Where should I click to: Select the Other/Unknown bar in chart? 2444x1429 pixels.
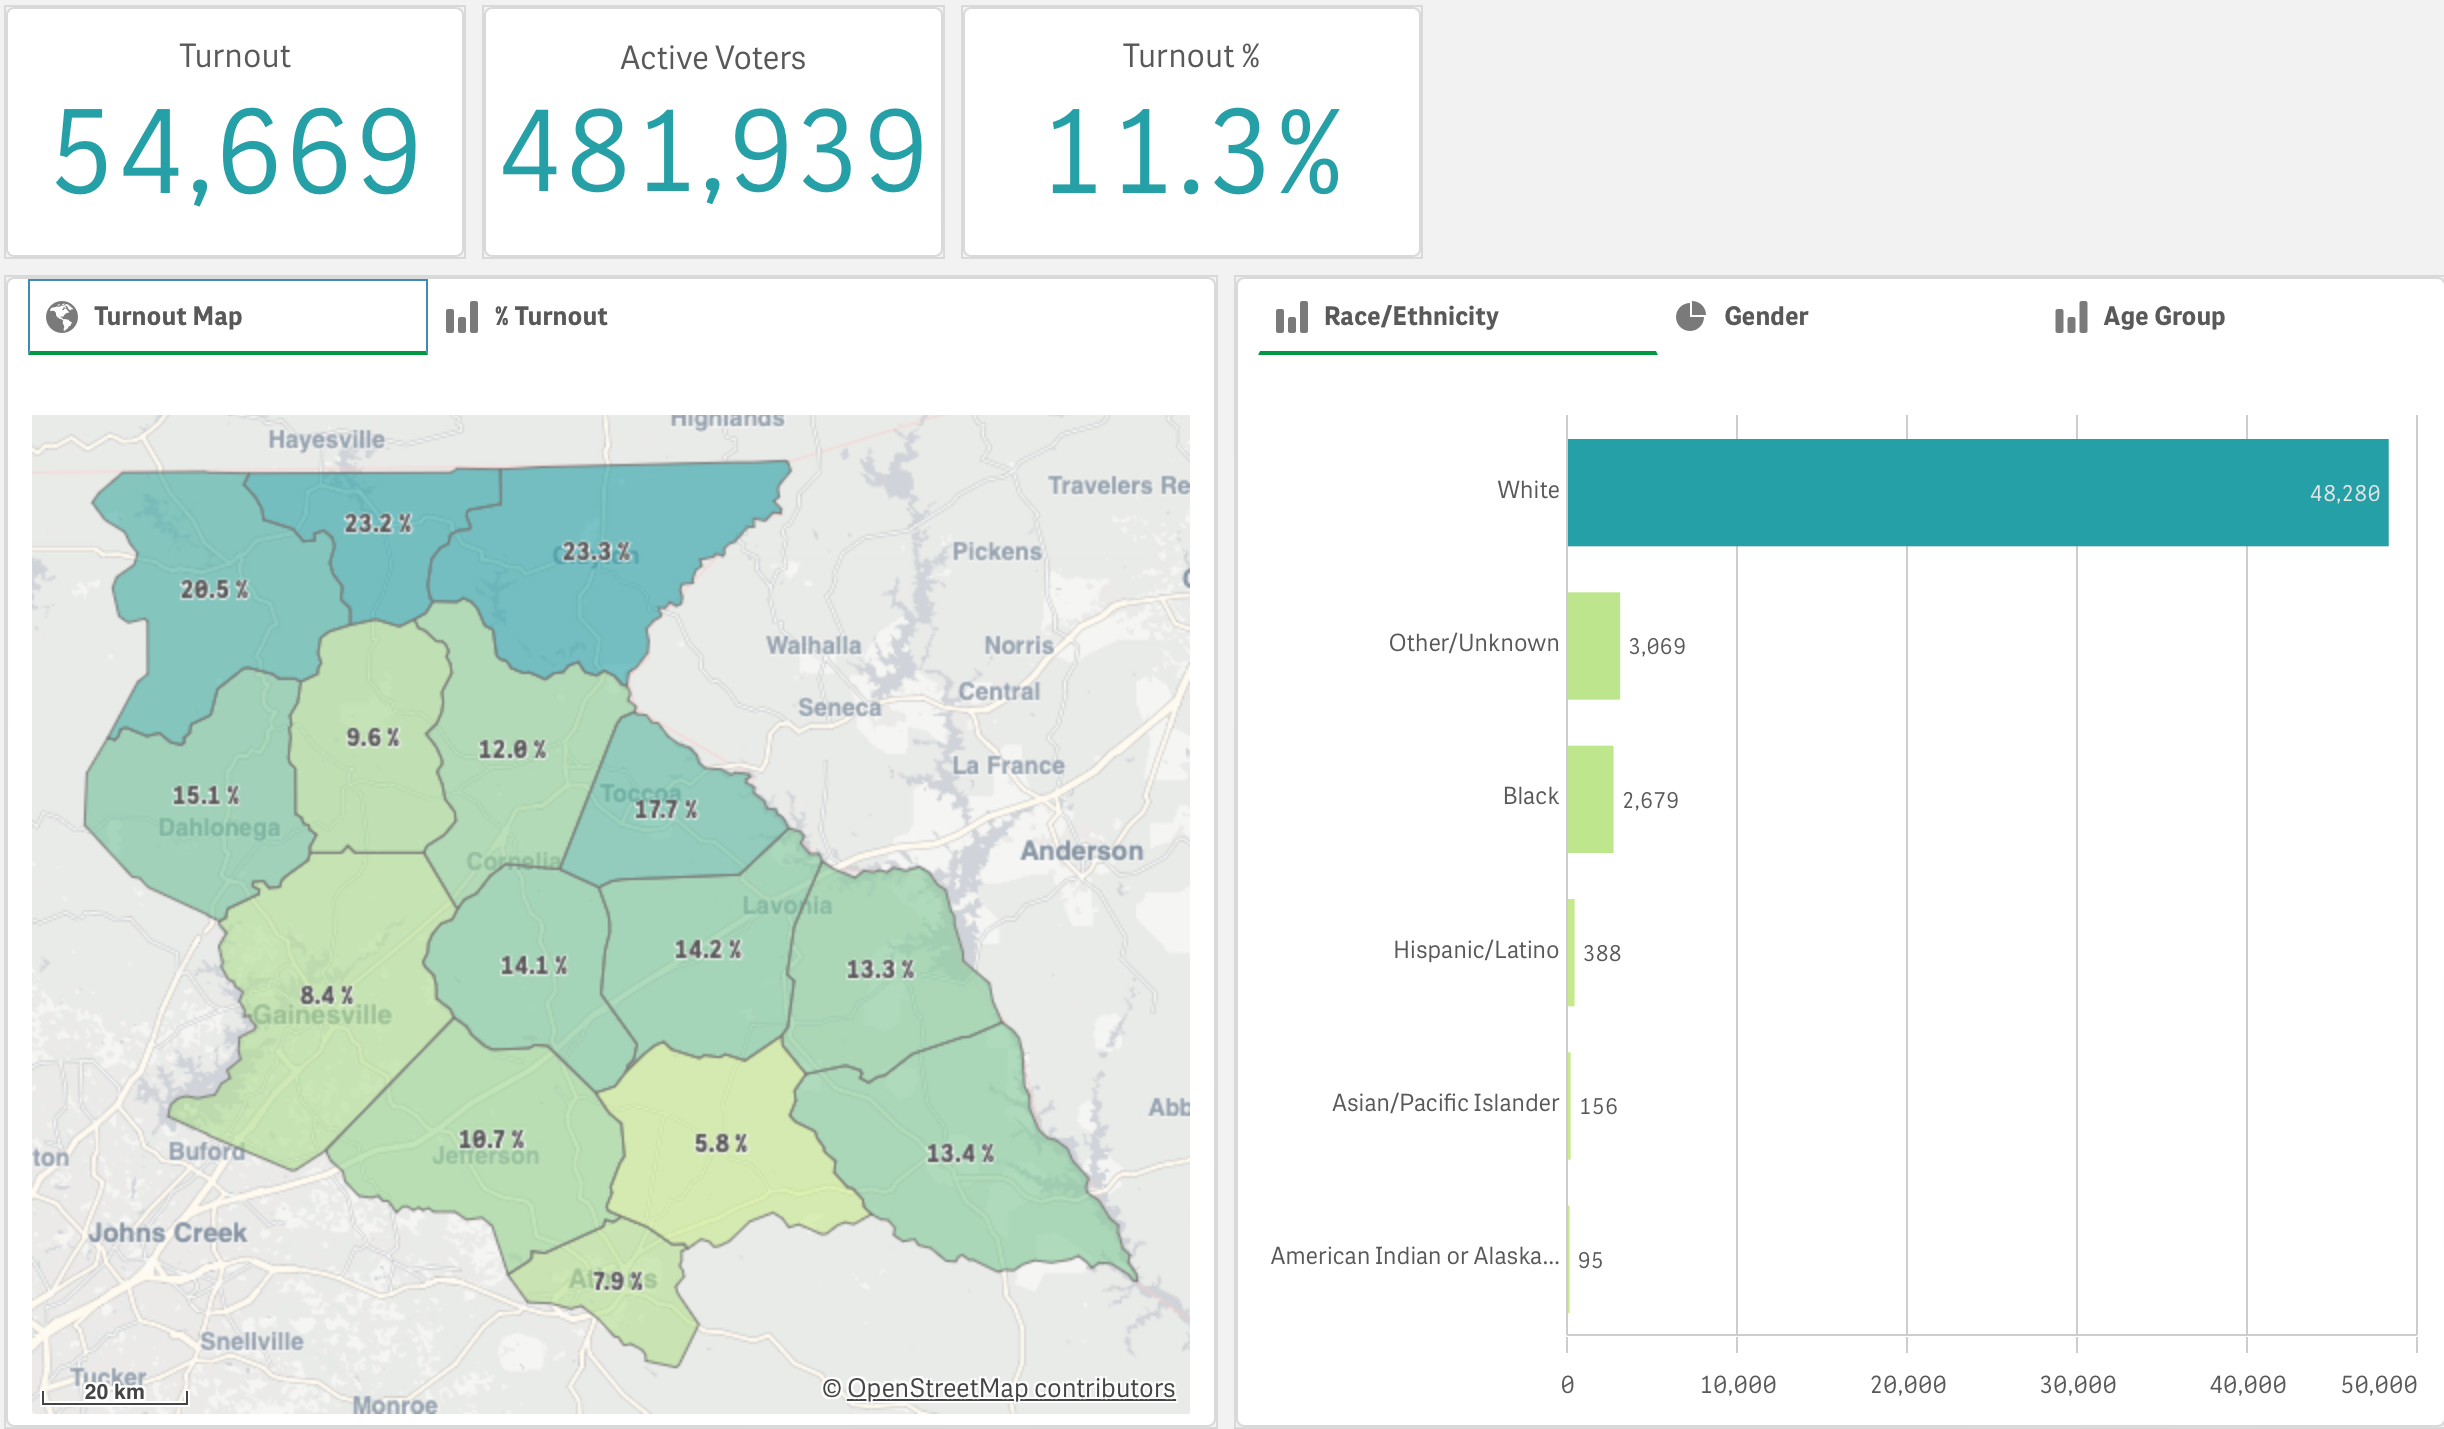[x=1593, y=645]
